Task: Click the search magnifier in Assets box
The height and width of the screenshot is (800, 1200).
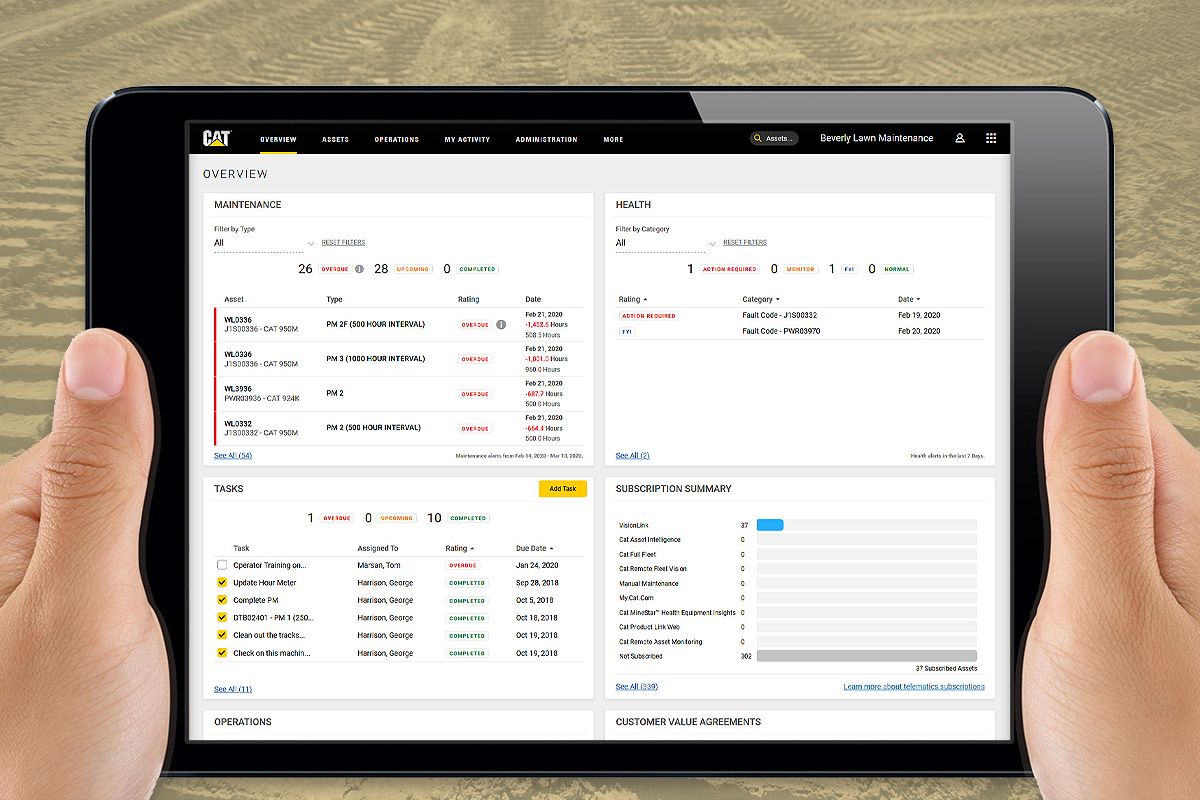Action: click(x=759, y=139)
